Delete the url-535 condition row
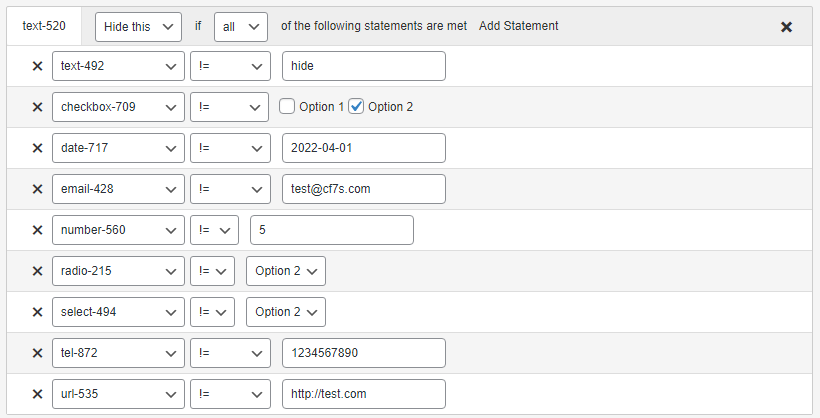The height and width of the screenshot is (418, 820). [37, 394]
